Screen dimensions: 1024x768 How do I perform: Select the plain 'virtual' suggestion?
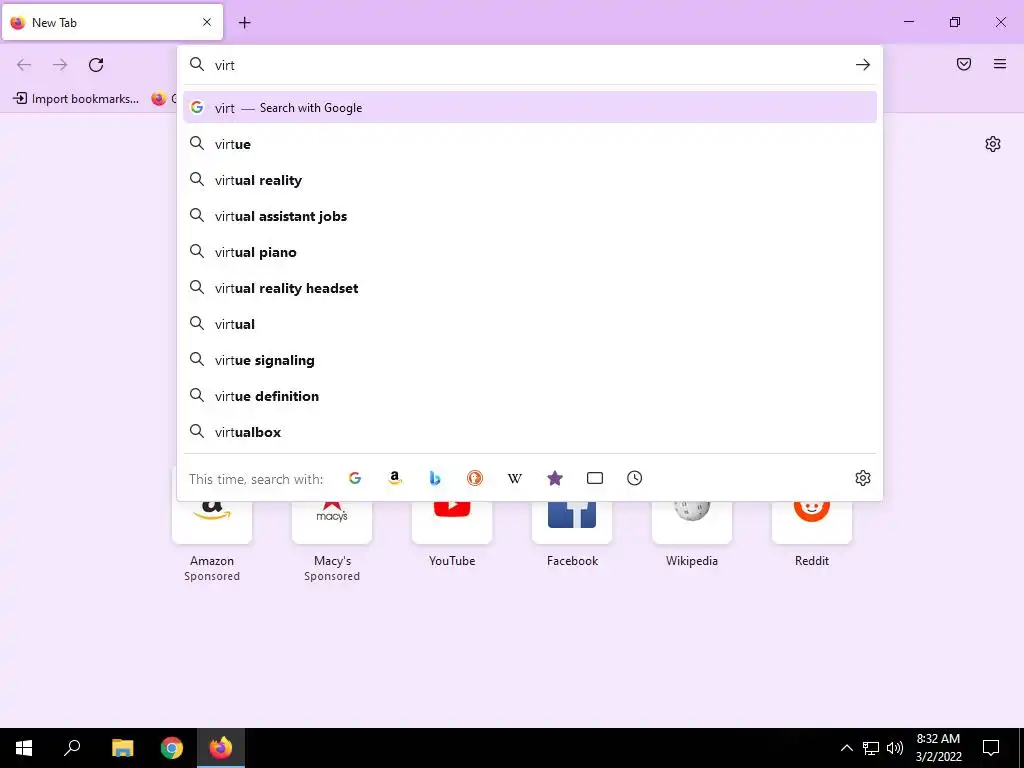point(530,323)
